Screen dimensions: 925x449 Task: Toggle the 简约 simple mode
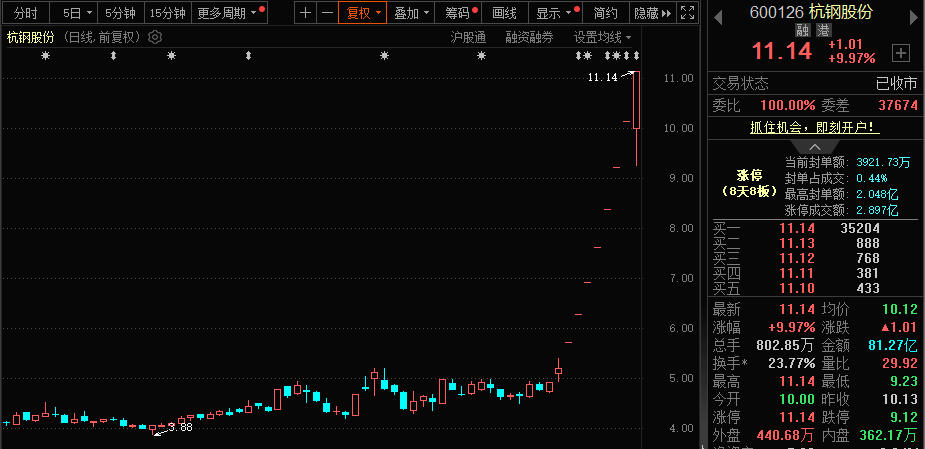[x=605, y=13]
